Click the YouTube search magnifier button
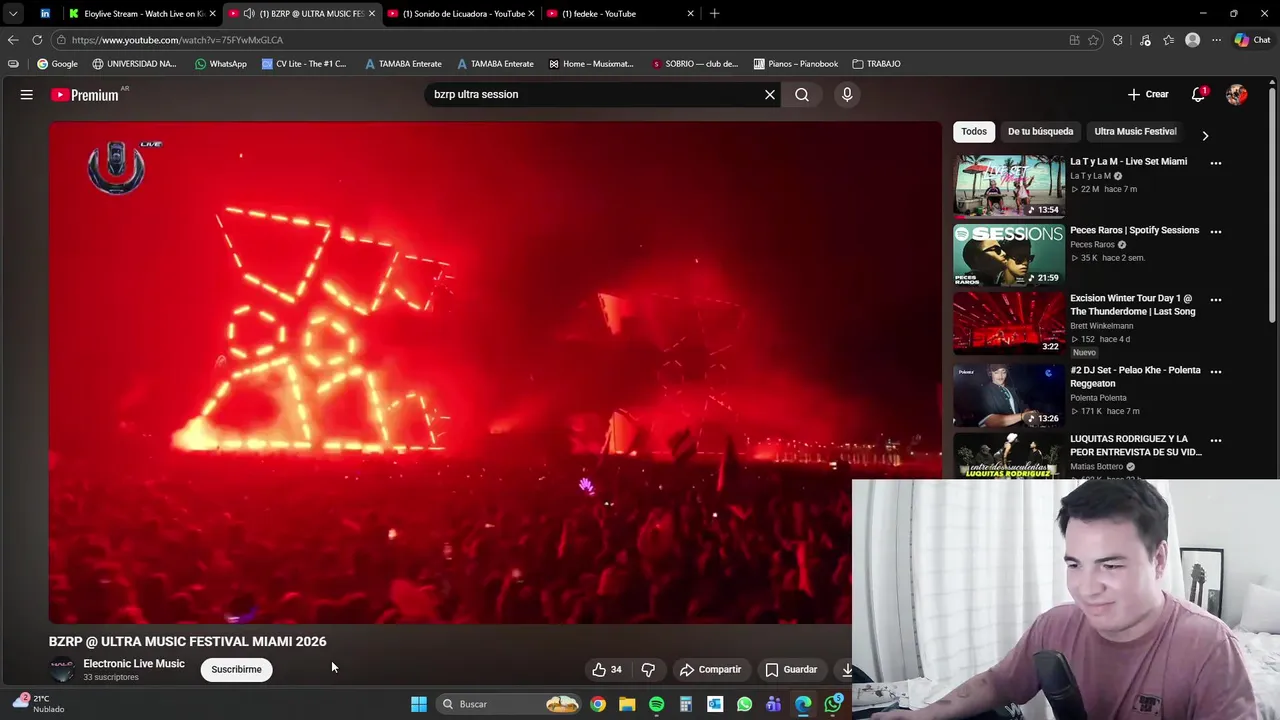 click(x=802, y=95)
